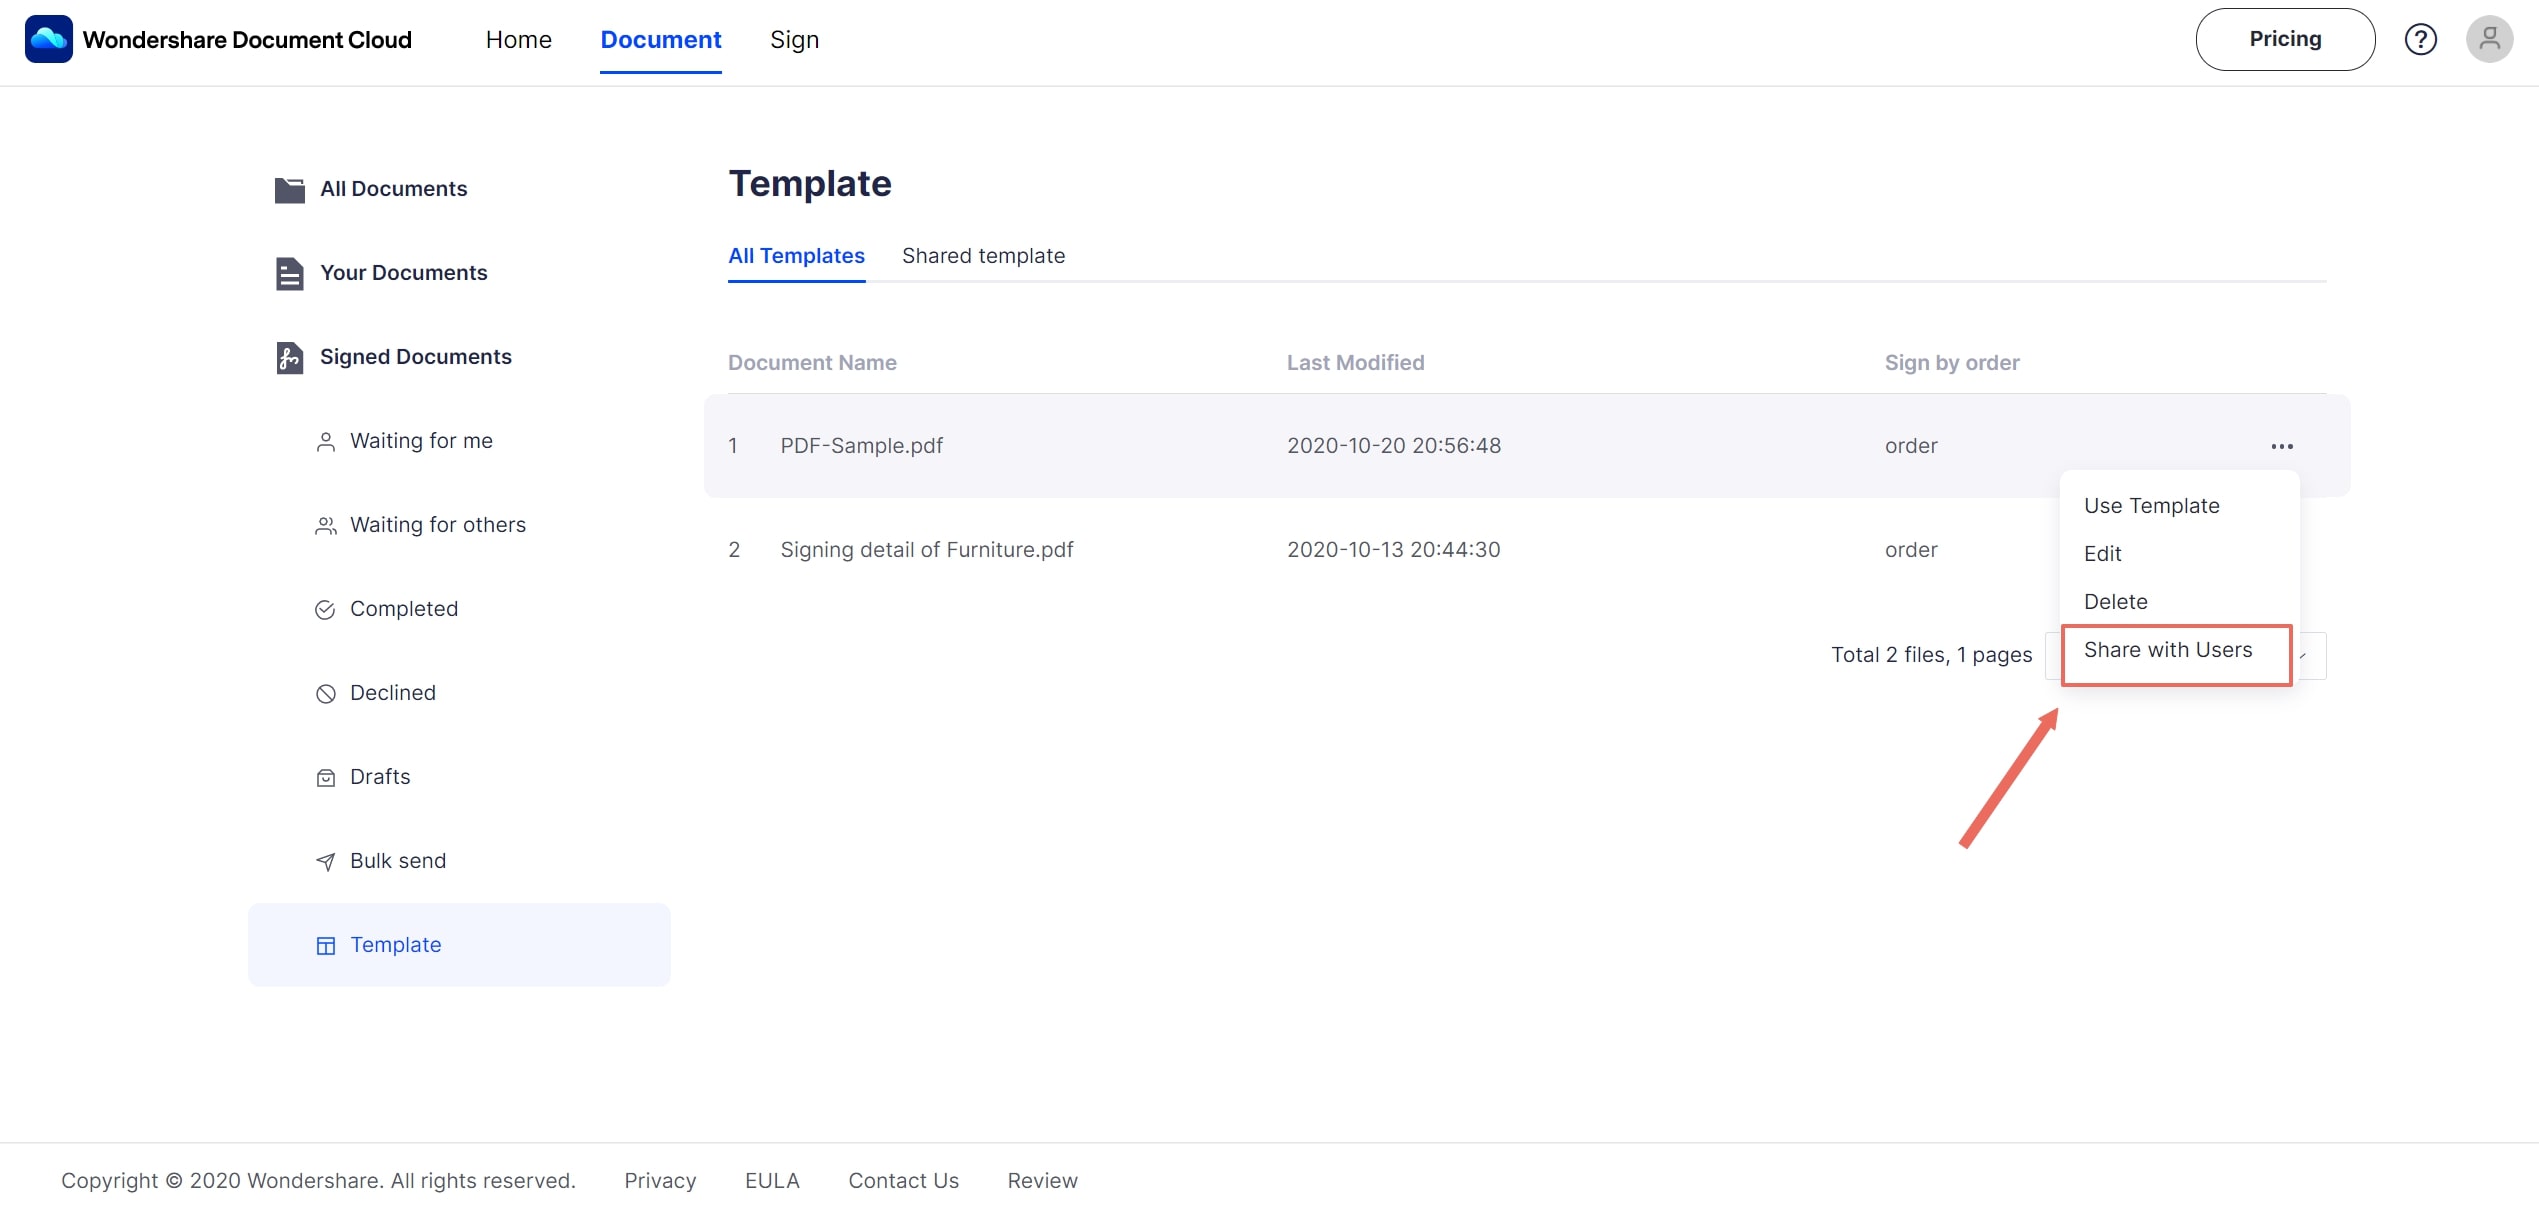Click the Template layout icon in sidebar
2539x1209 pixels.
pos(326,946)
